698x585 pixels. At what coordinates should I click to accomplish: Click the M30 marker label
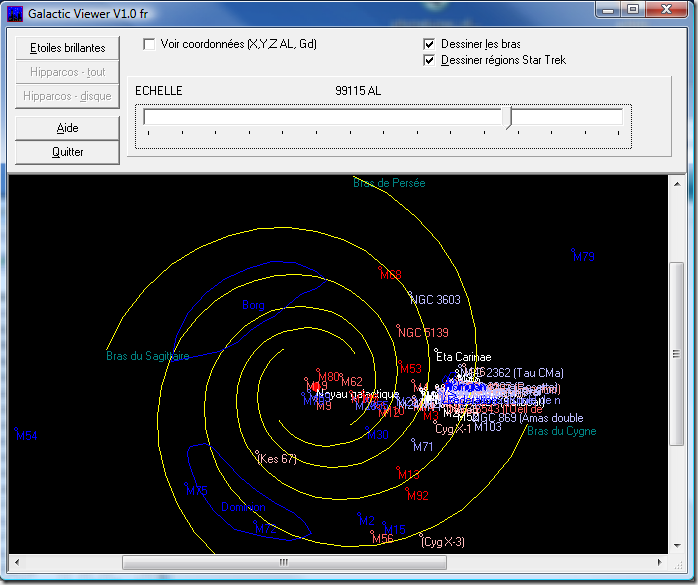(x=377, y=435)
